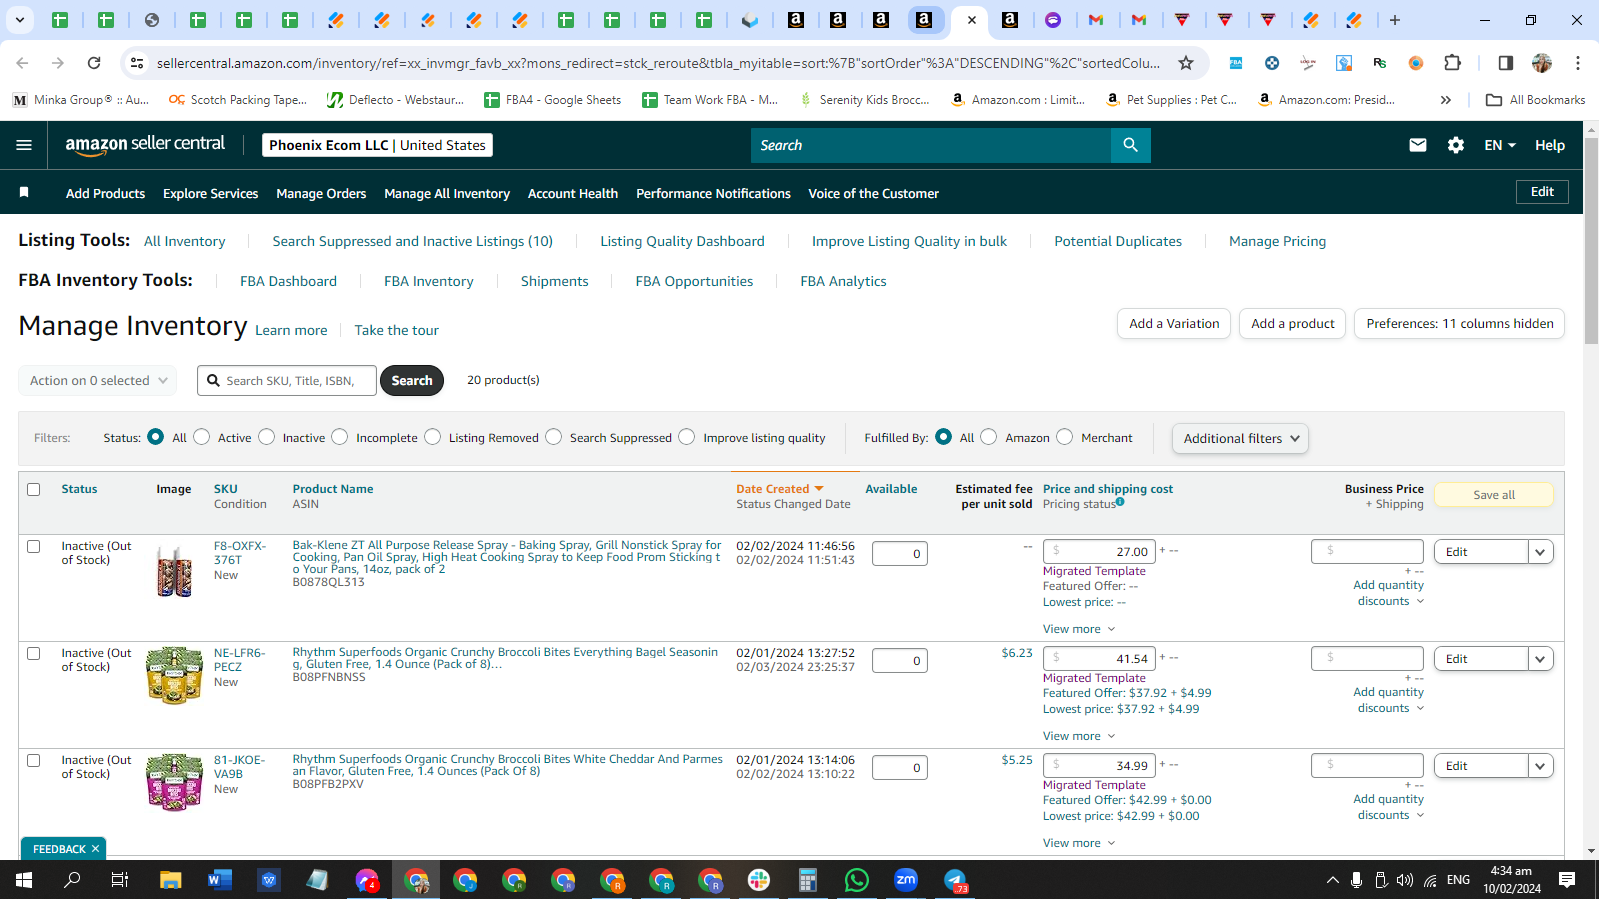Click the magnifier search button in header
This screenshot has width=1599, height=899.
click(1130, 145)
